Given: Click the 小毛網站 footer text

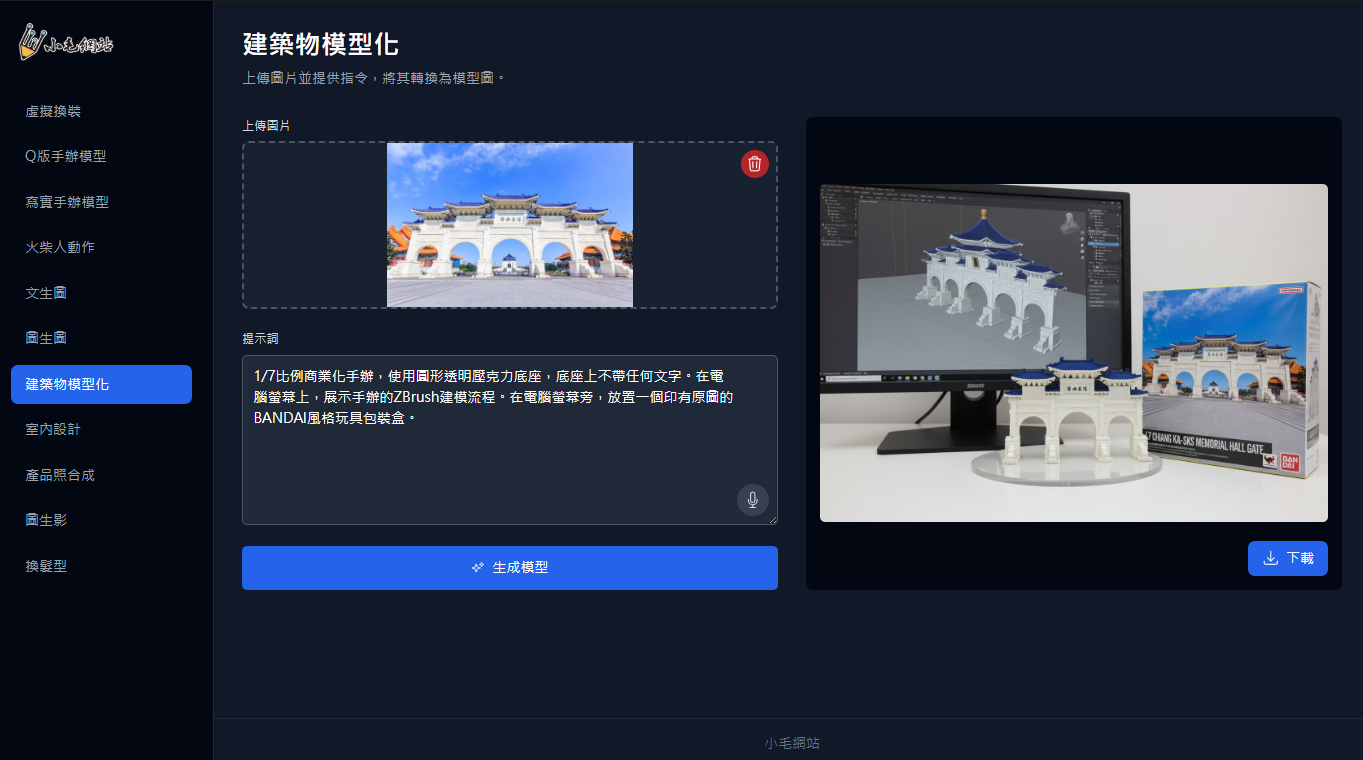Looking at the screenshot, I should click(x=792, y=743).
